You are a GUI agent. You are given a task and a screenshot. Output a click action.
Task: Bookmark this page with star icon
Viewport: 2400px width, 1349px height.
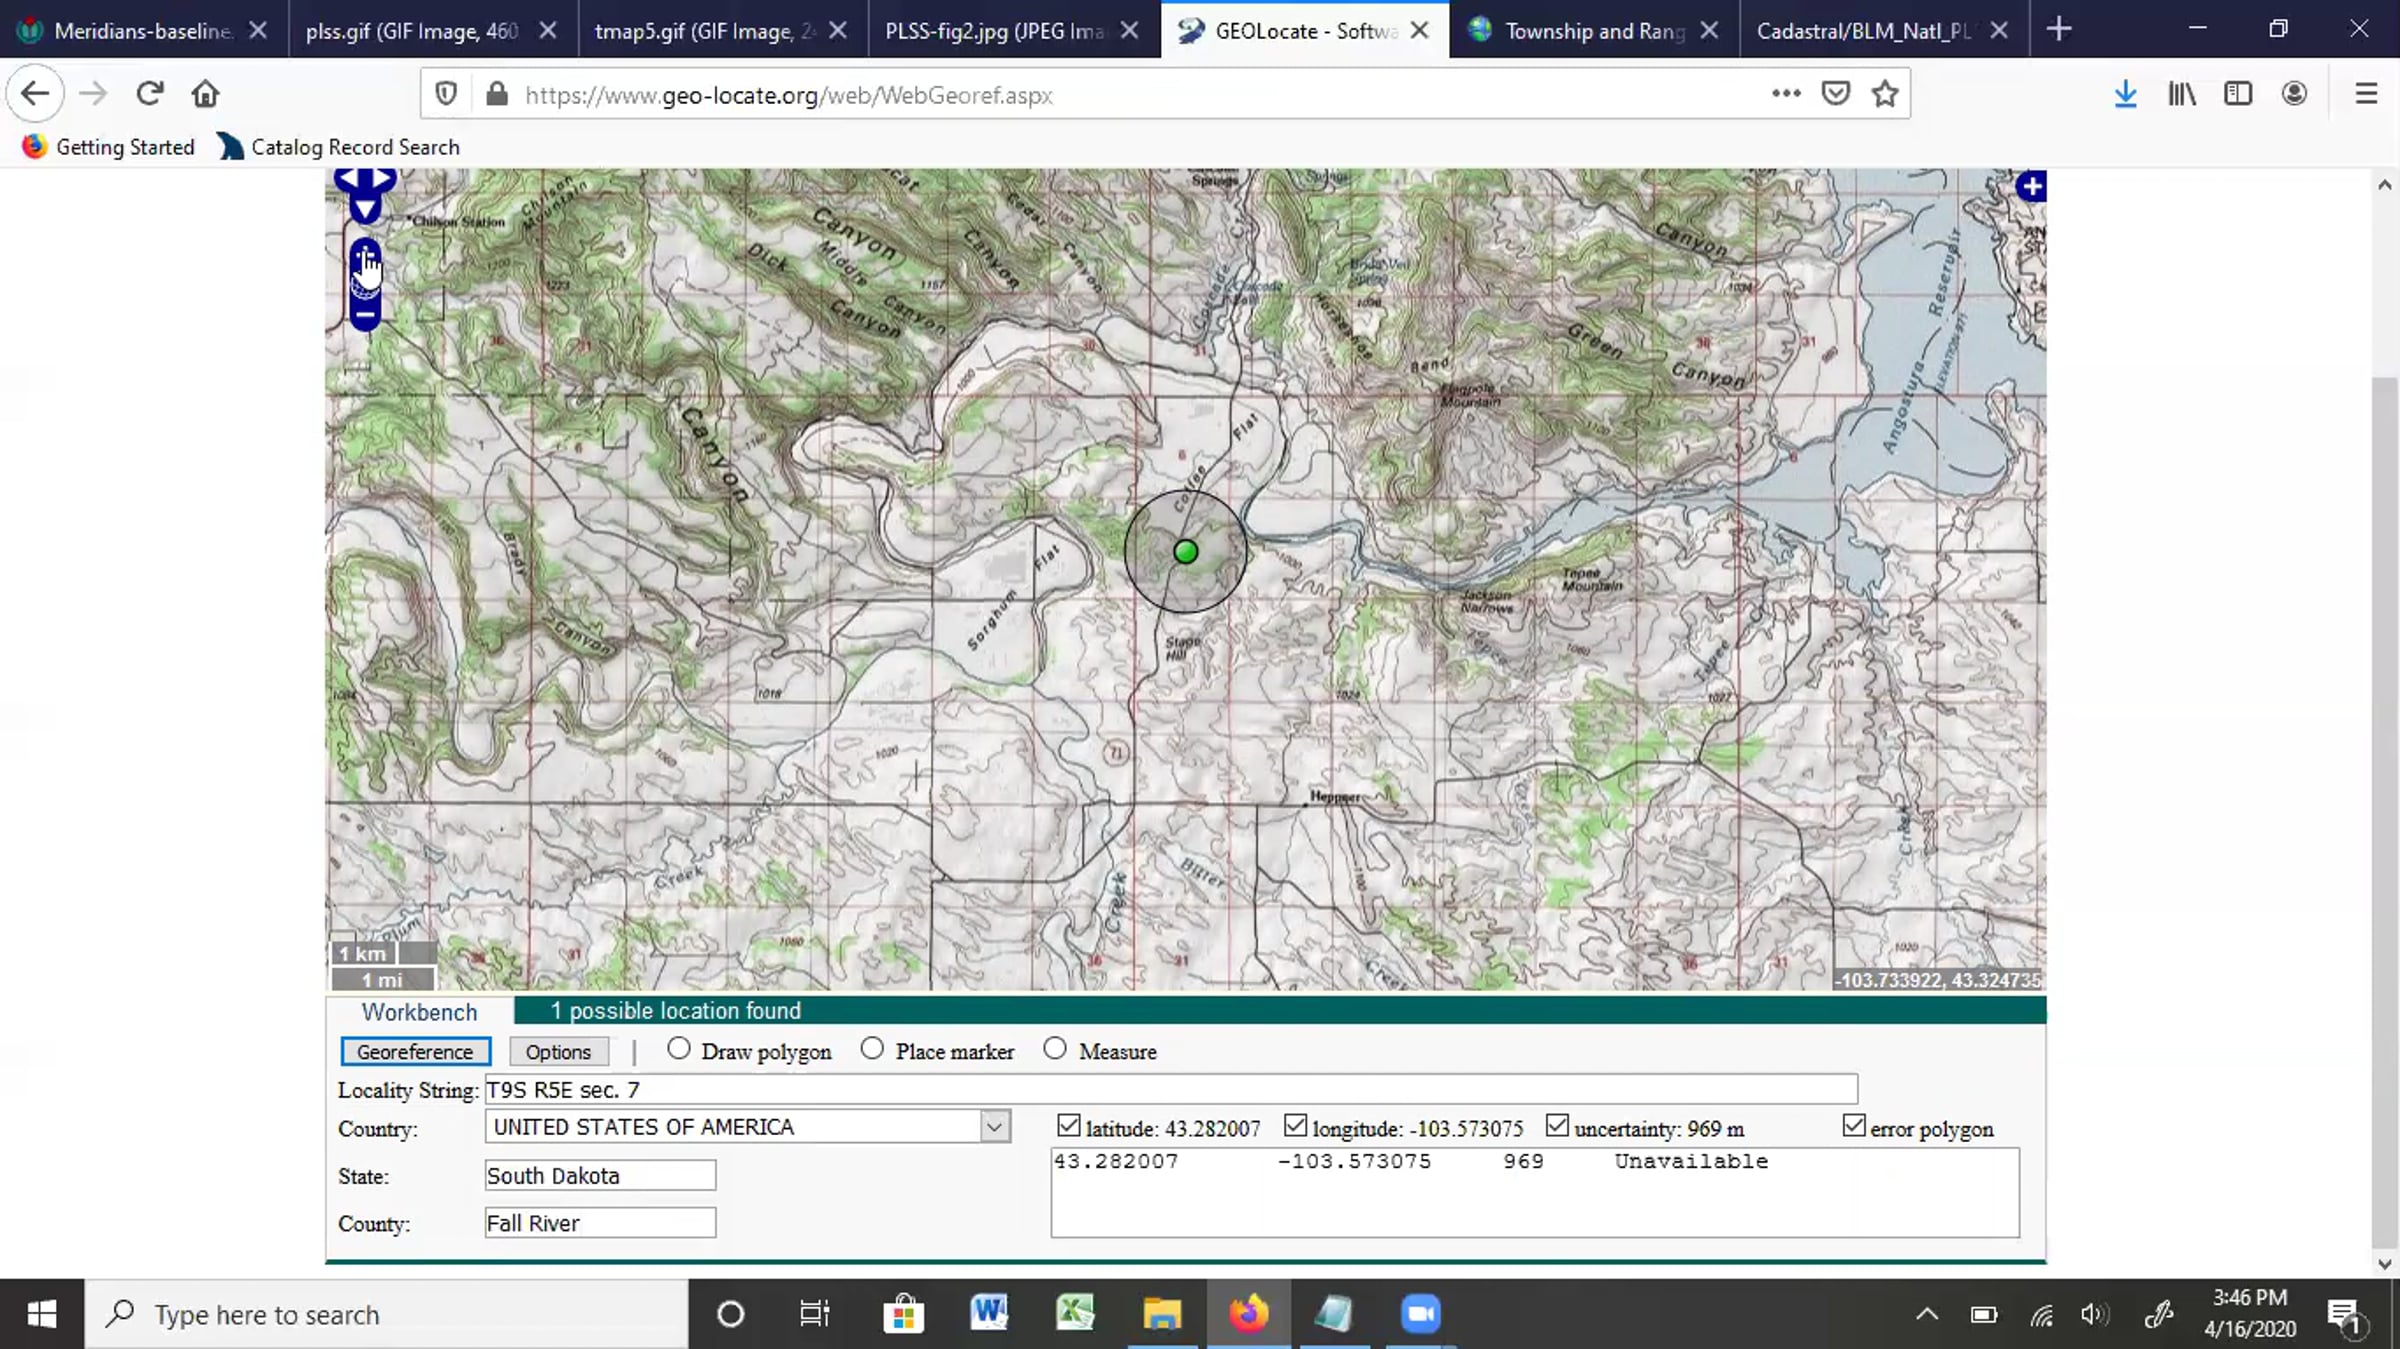click(x=1885, y=94)
